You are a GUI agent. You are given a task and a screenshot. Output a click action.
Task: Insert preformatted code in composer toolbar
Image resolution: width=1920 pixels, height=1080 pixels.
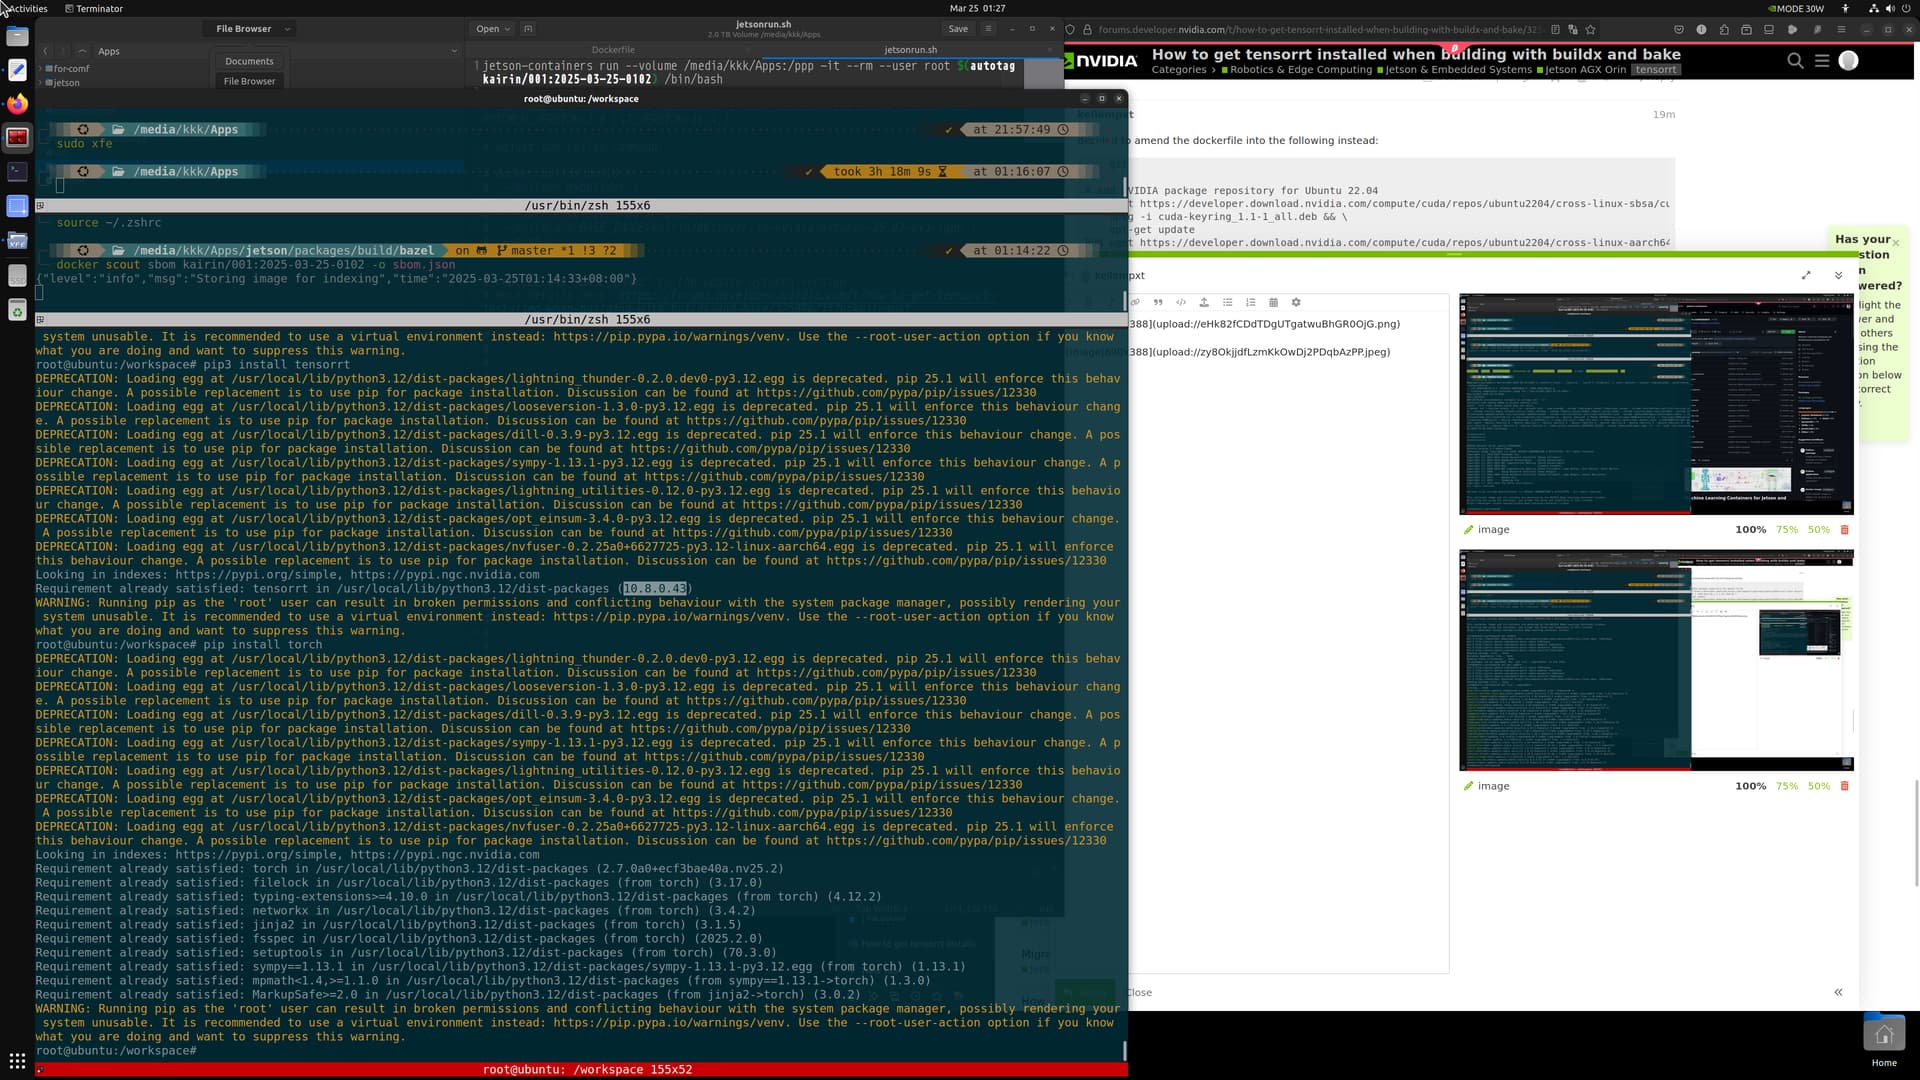1181,302
